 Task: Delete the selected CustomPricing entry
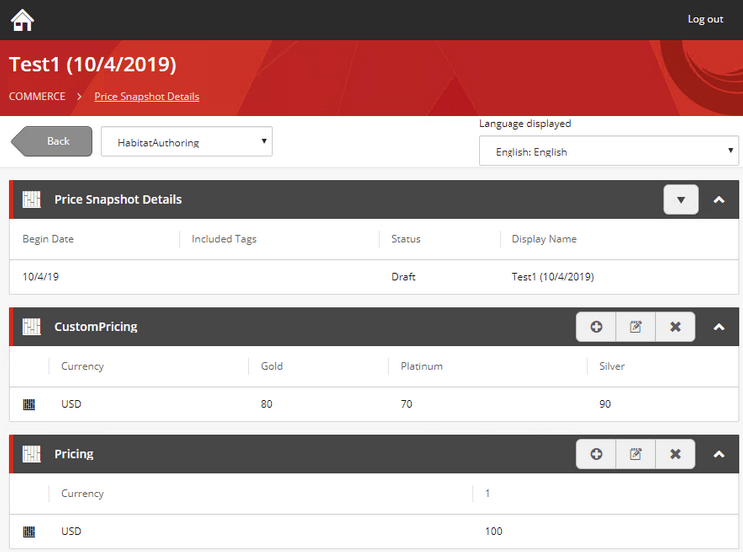675,327
